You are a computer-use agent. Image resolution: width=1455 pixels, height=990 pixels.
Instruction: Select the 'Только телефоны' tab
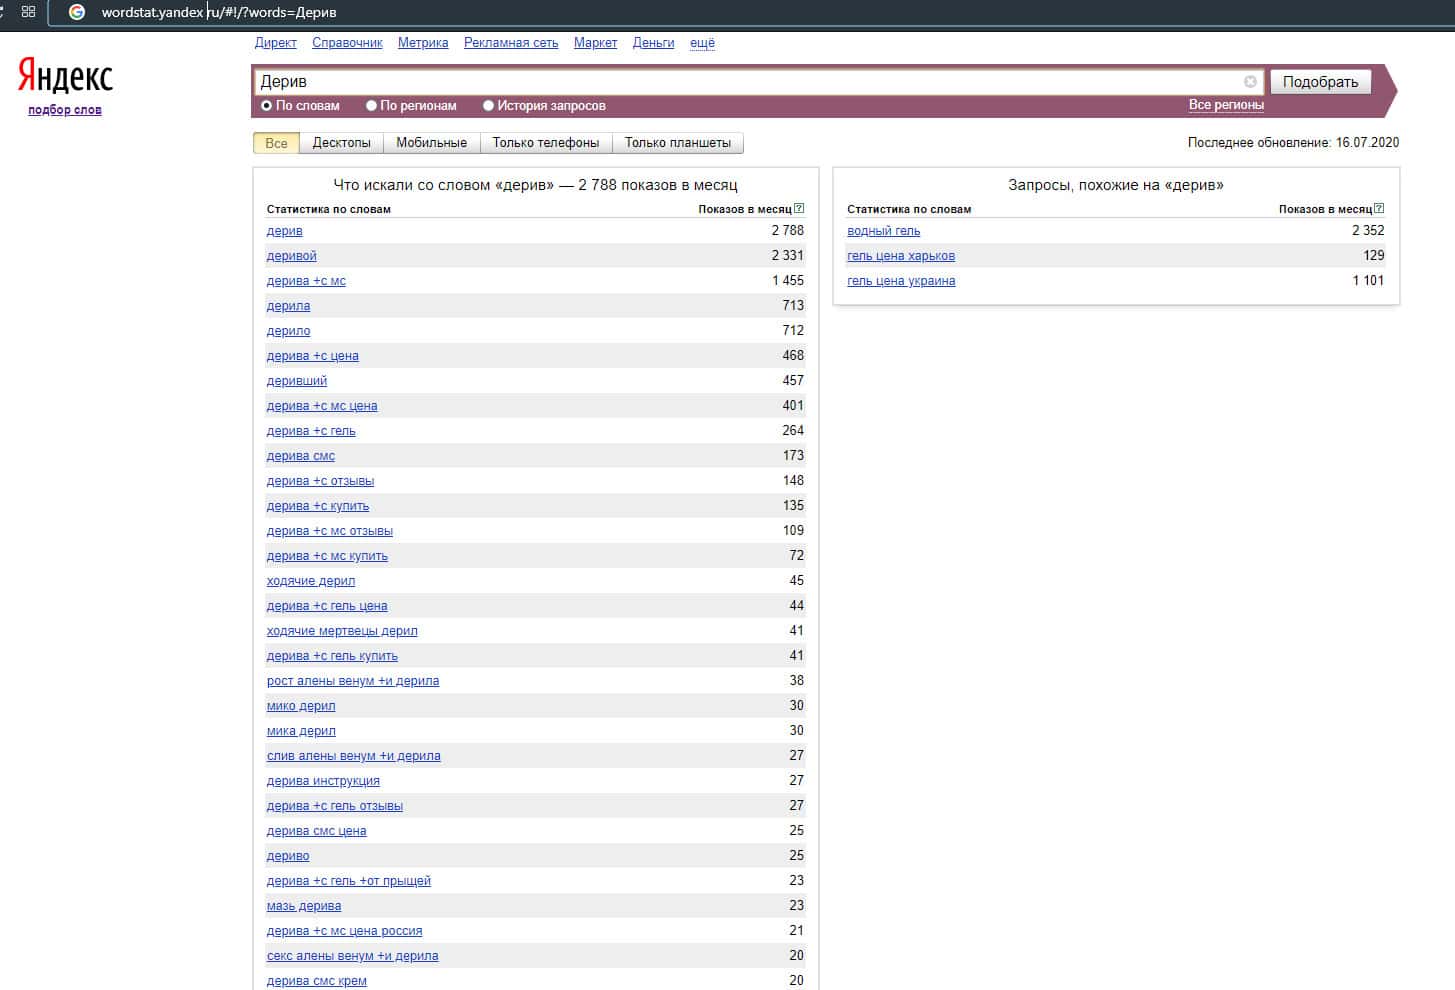(545, 143)
